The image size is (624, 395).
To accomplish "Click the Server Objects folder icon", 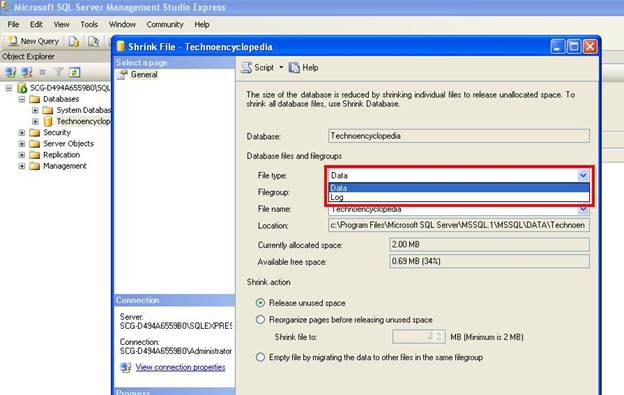I will tap(35, 144).
